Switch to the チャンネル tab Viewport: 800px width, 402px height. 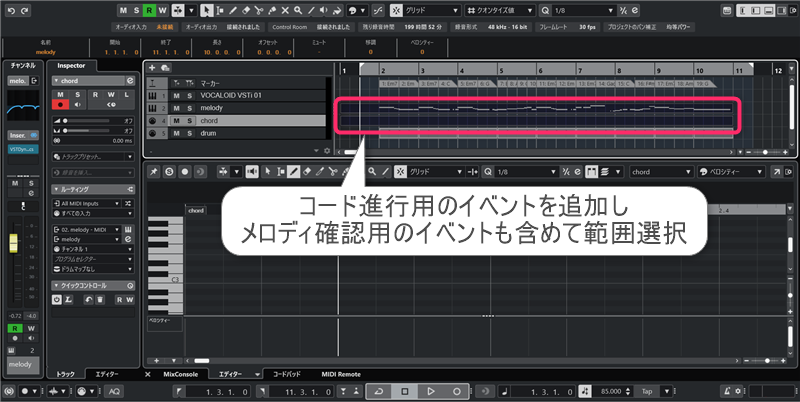tap(23, 66)
